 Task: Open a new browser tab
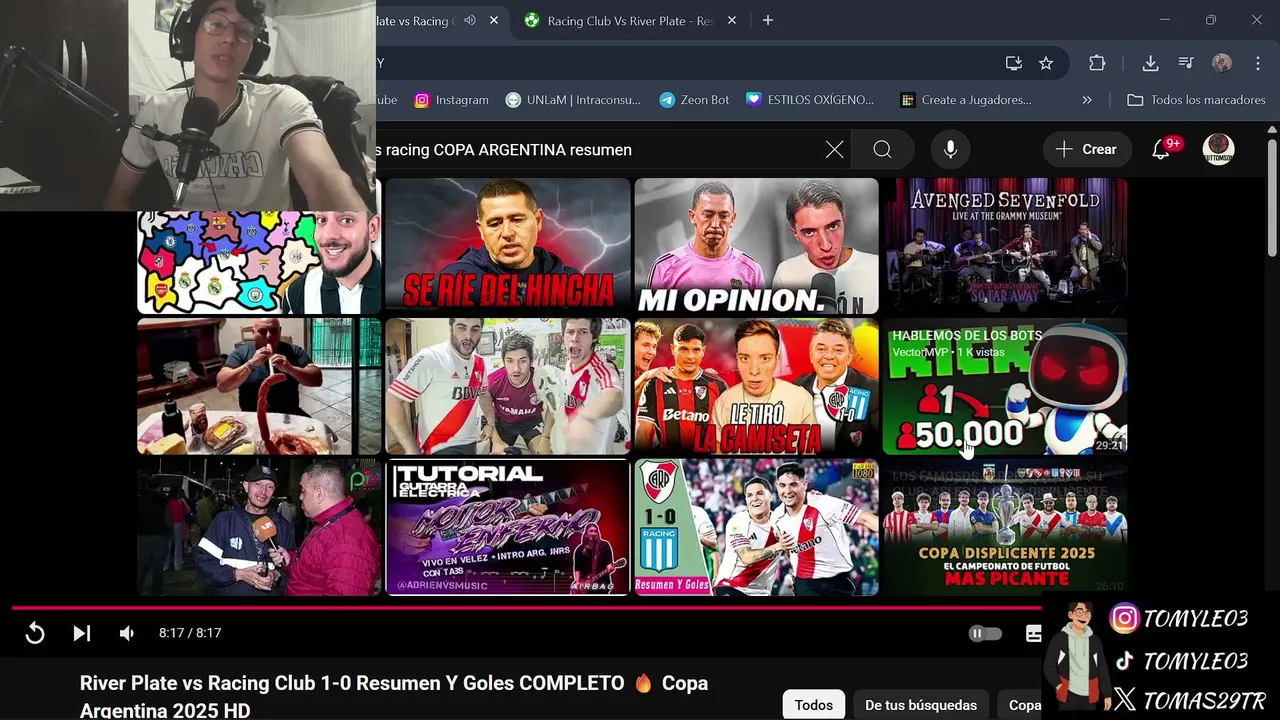(768, 20)
